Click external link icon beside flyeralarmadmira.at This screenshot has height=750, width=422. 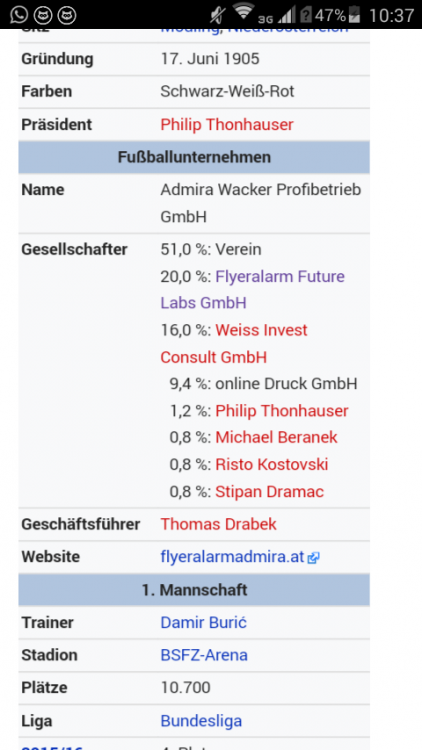click(313, 558)
